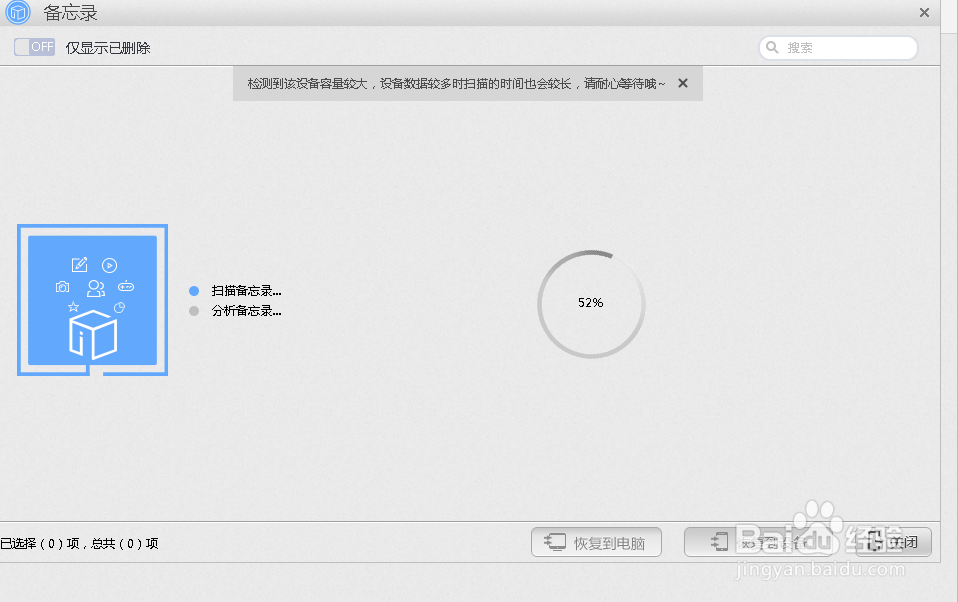Click the blue notes box illustration
Viewport: 958px width, 602px height.
click(92, 300)
